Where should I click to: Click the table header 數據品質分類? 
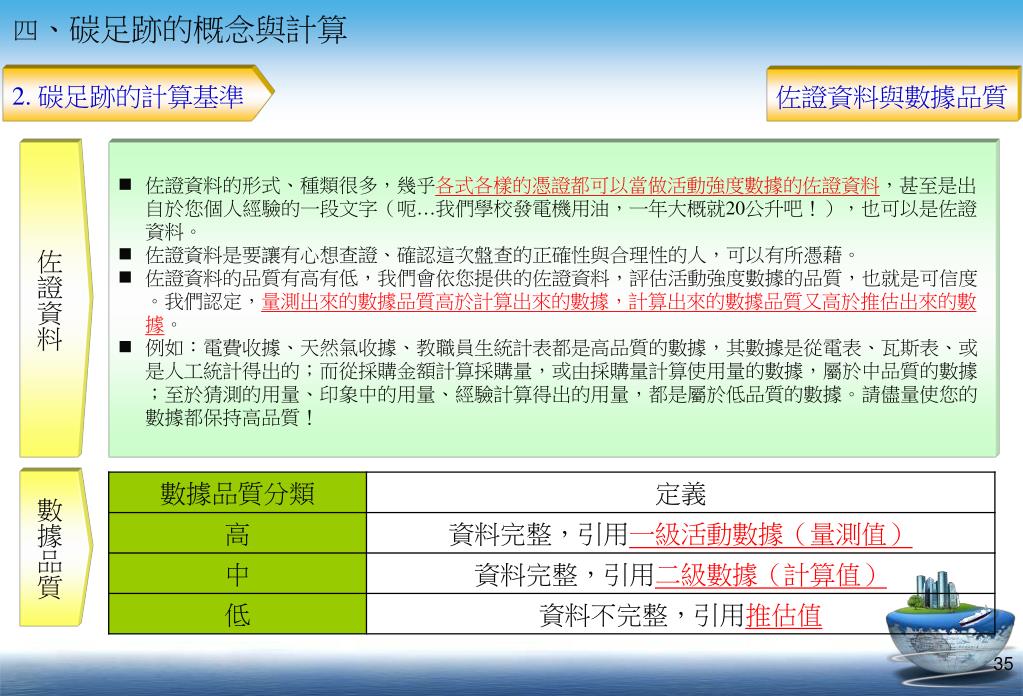[237, 493]
